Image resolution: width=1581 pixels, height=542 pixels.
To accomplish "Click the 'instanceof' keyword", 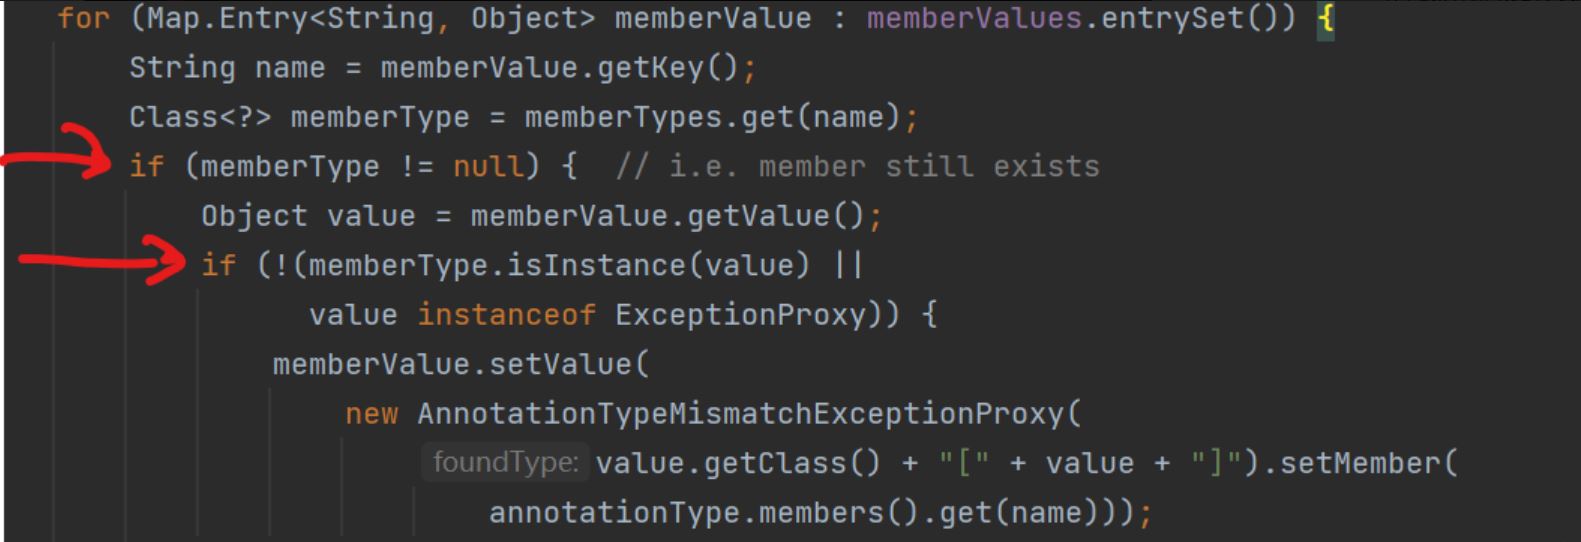I will [x=506, y=315].
